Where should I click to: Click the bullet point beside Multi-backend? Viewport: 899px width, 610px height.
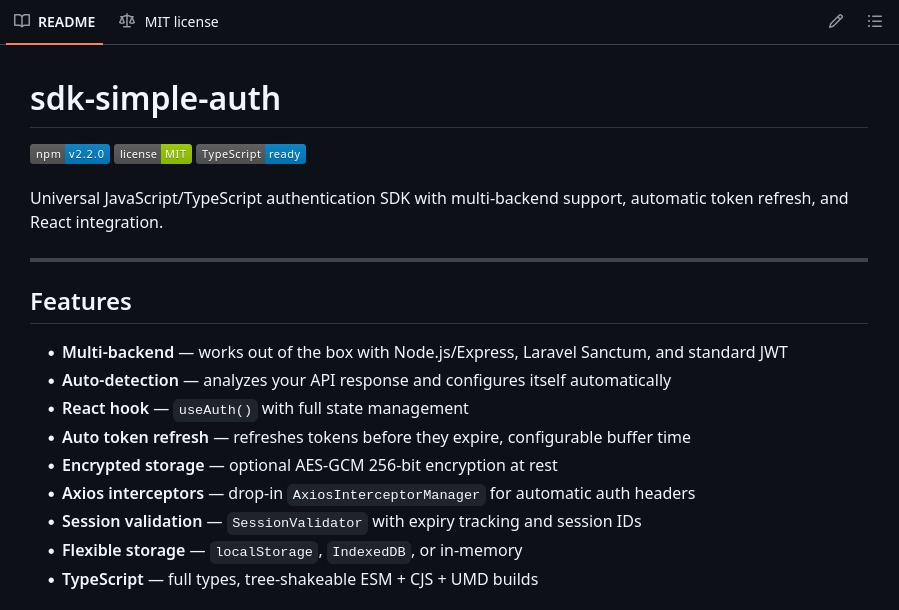(51, 353)
